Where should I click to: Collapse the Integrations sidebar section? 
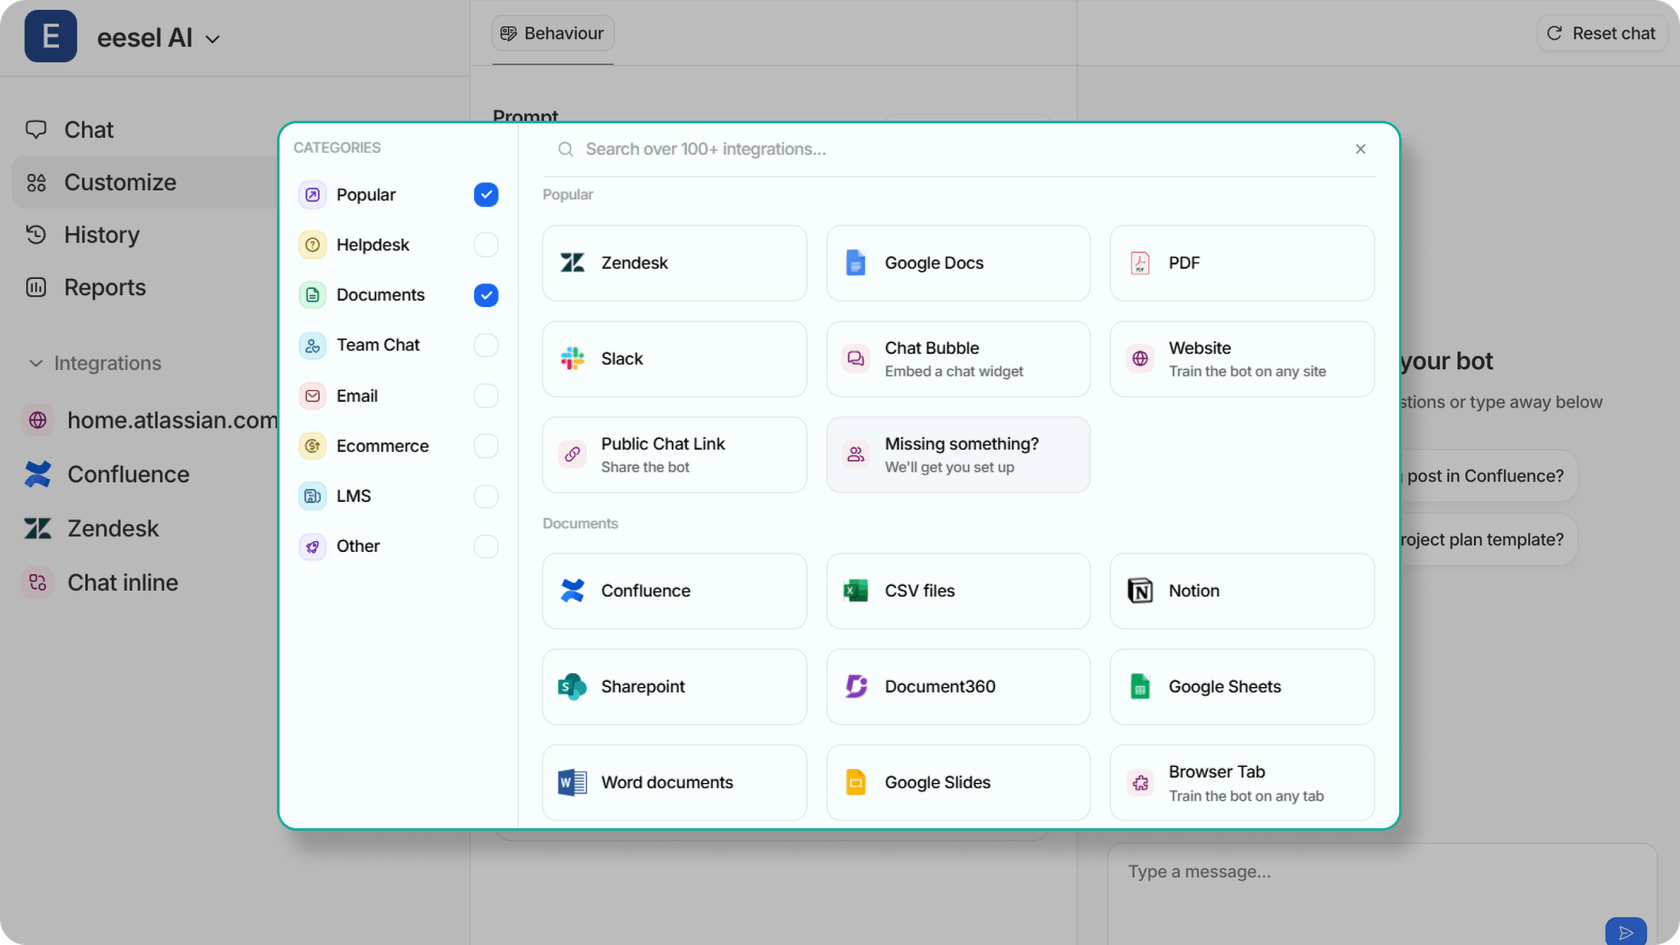coord(36,363)
